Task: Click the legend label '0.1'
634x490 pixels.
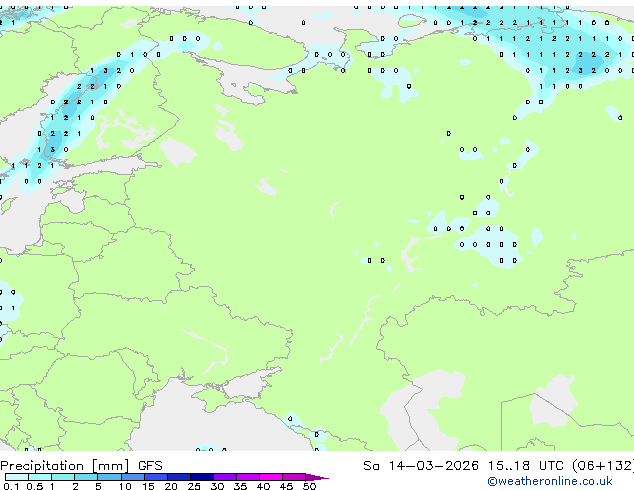Action: 11,486
